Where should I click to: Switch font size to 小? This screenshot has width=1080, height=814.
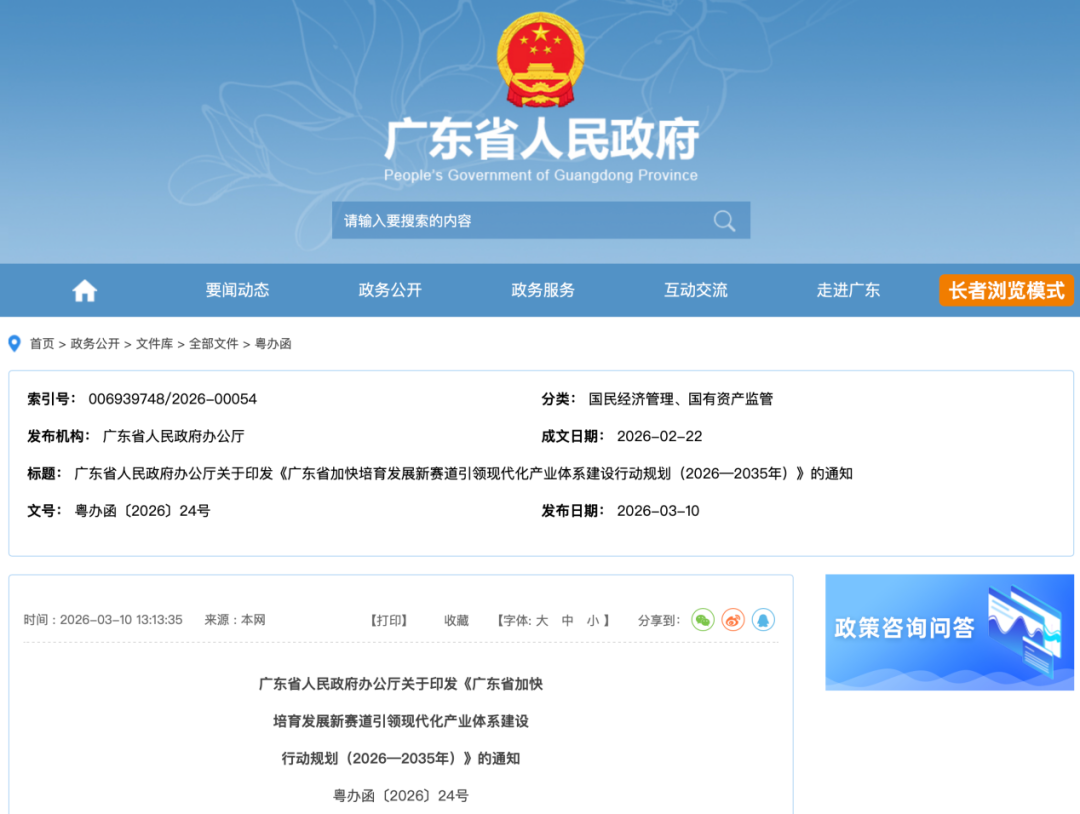pyautogui.click(x=594, y=620)
